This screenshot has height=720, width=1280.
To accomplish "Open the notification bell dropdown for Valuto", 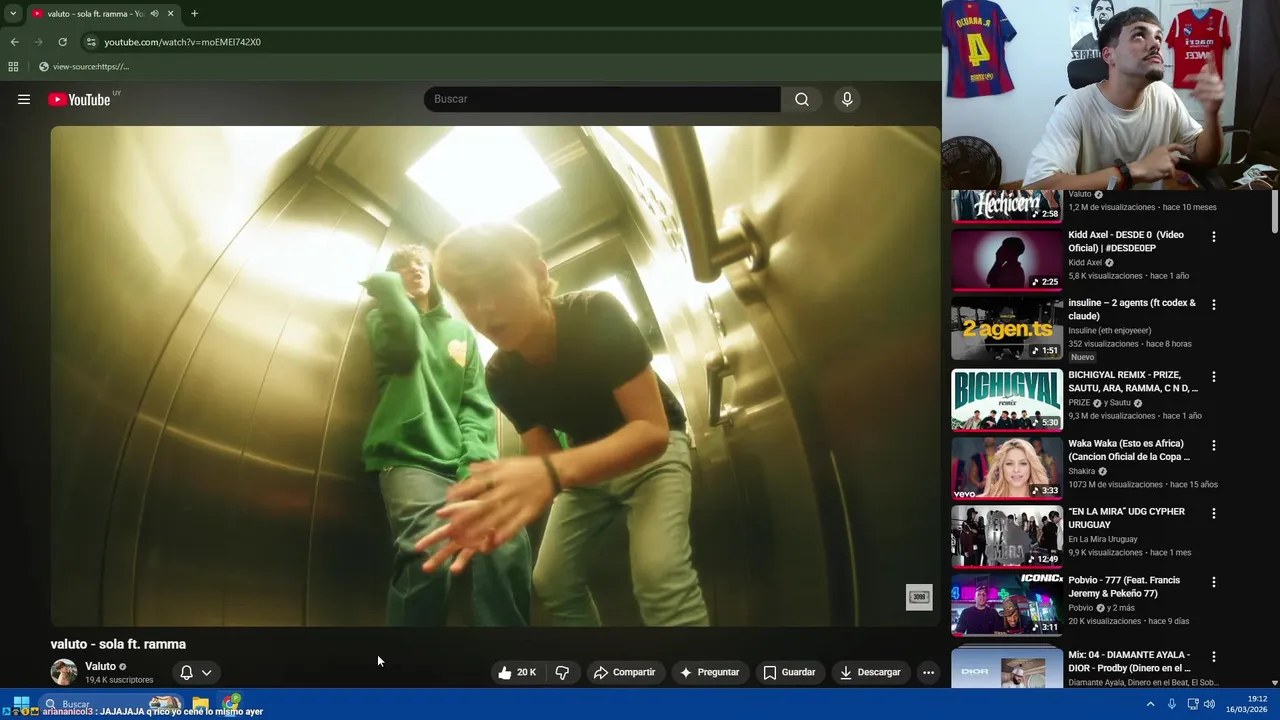I will (x=195, y=673).
